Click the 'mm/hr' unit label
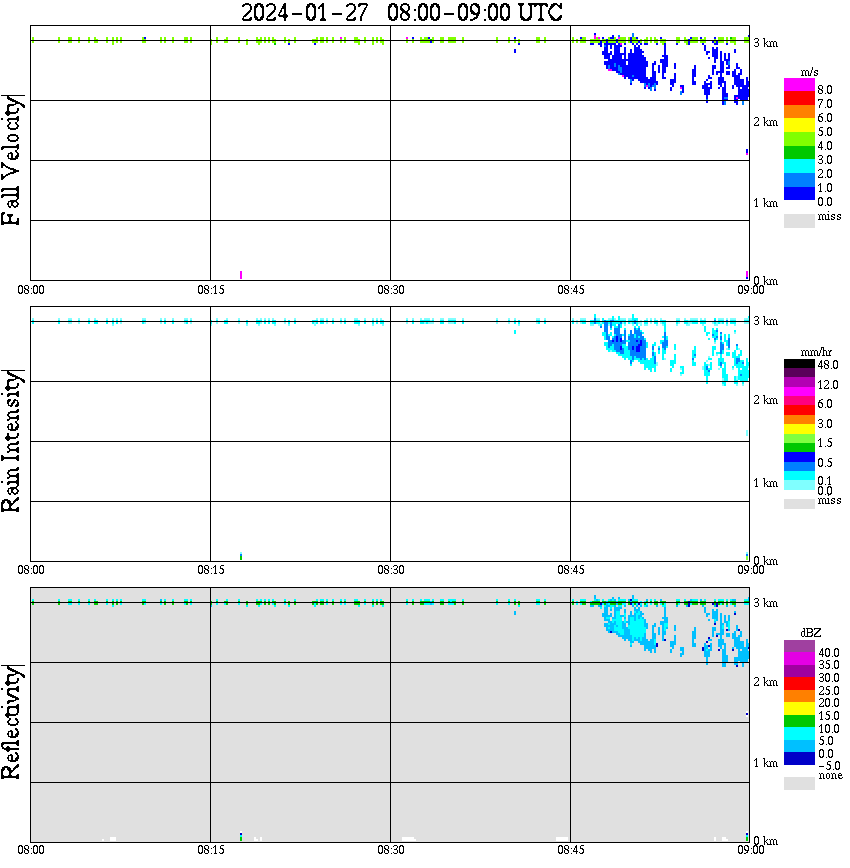 (816, 352)
